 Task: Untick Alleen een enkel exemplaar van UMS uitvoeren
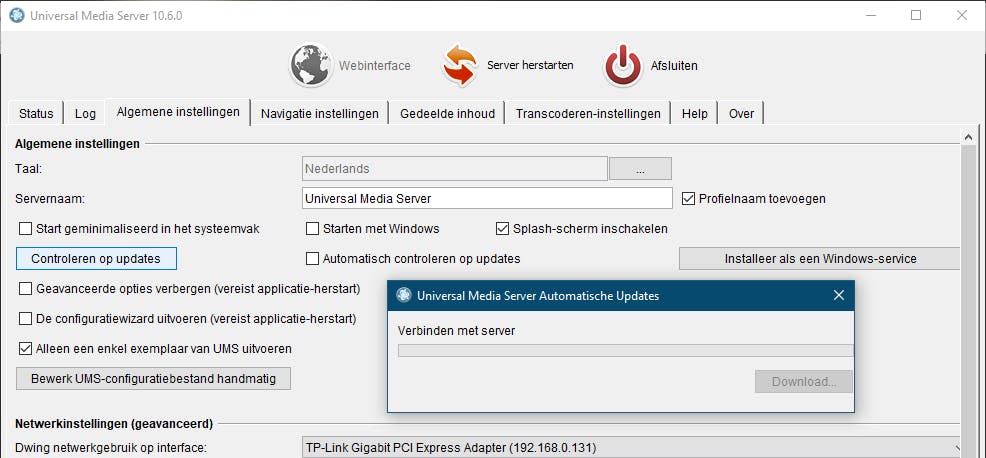[25, 349]
